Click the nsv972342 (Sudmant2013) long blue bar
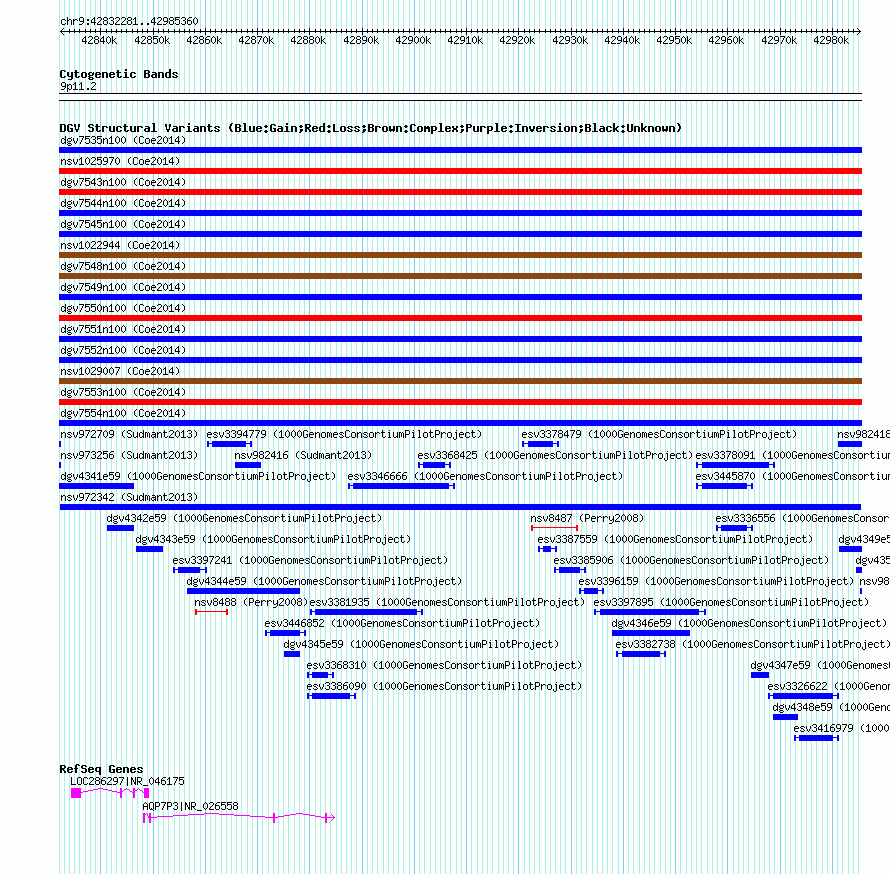The width and height of the screenshot is (890, 874). (460, 507)
